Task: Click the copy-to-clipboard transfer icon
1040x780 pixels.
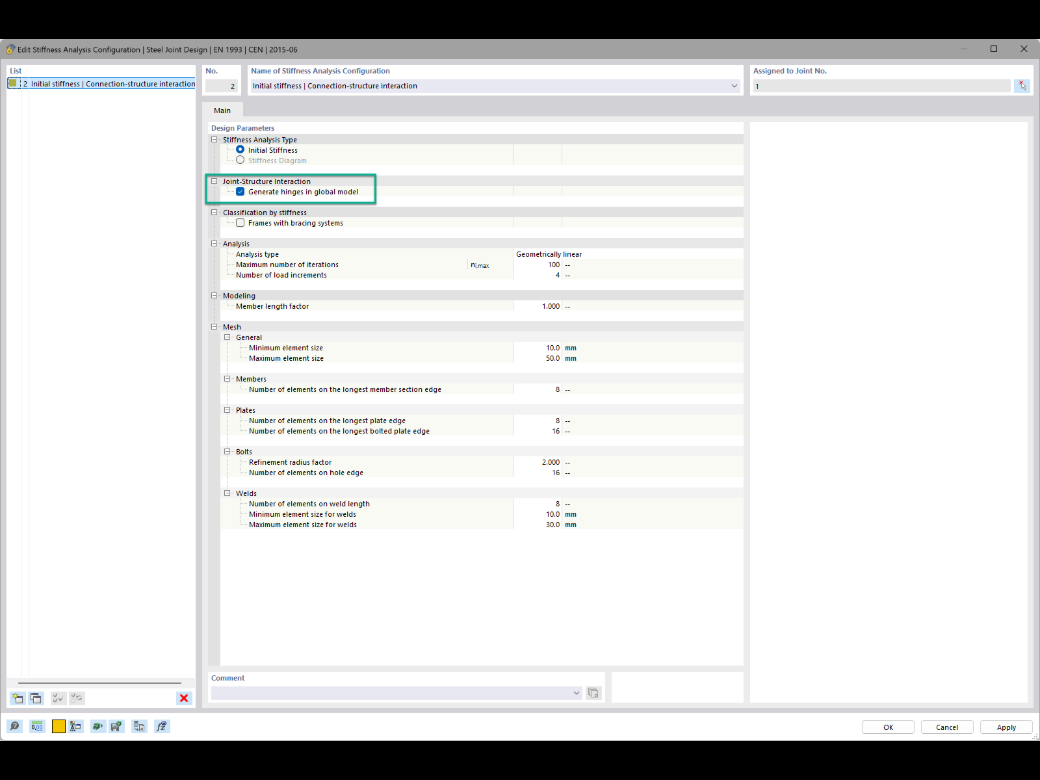Action: [x=139, y=726]
